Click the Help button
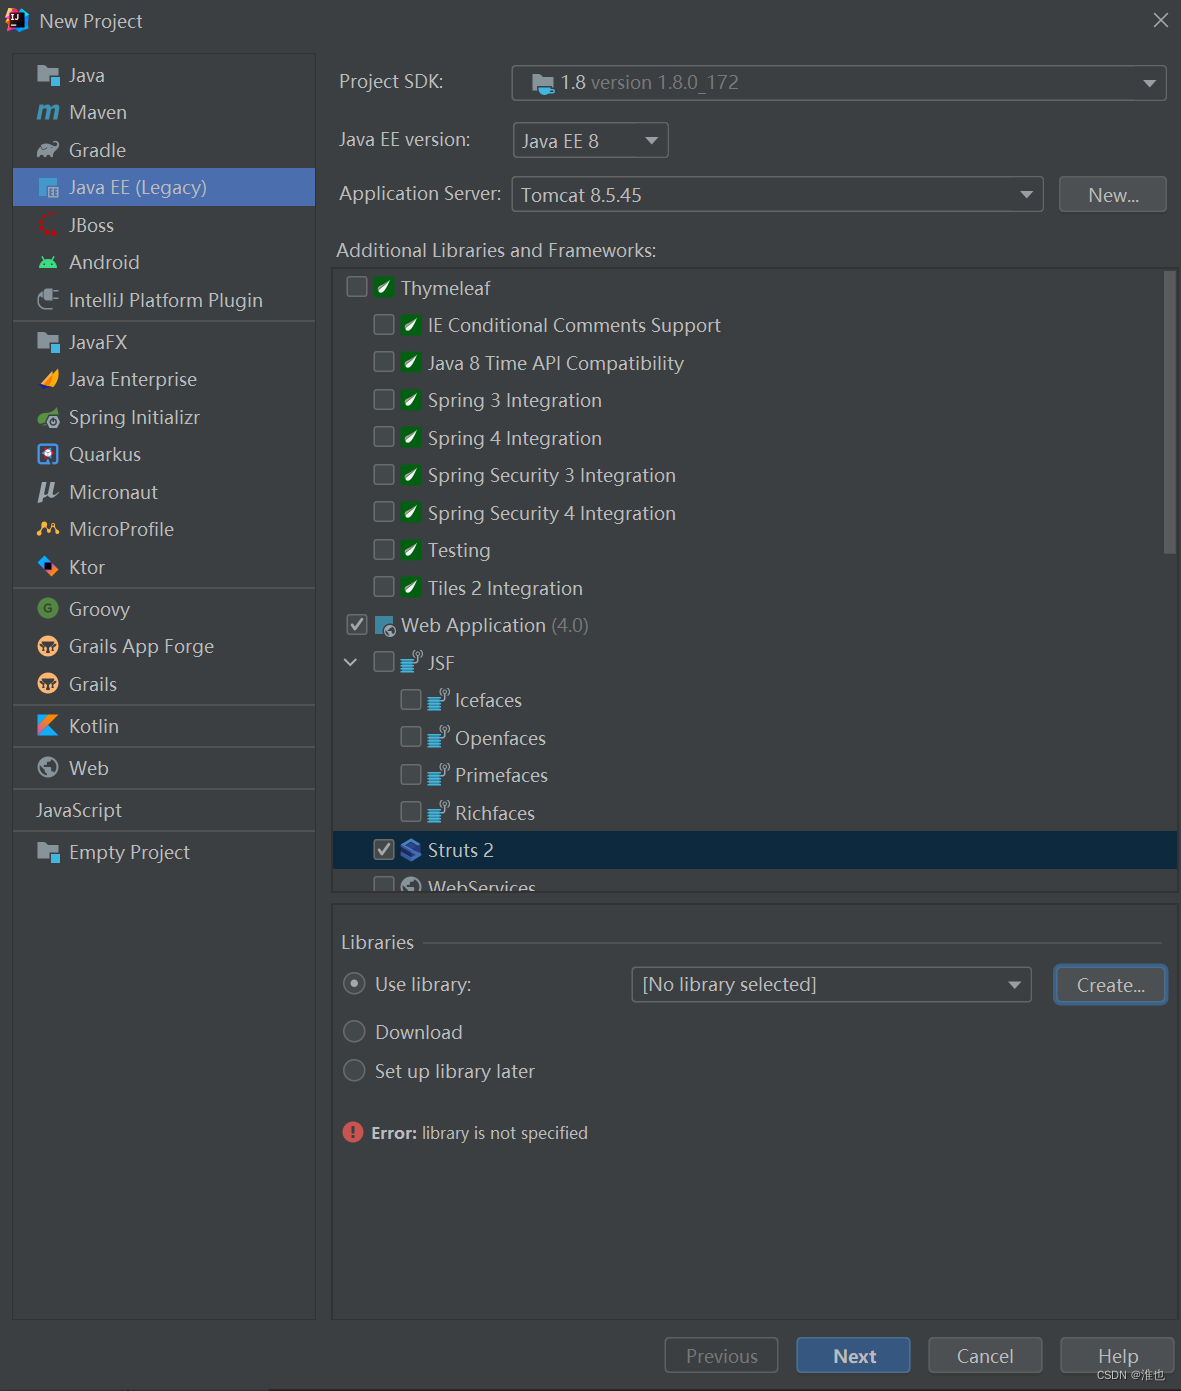This screenshot has width=1181, height=1391. tap(1117, 1356)
